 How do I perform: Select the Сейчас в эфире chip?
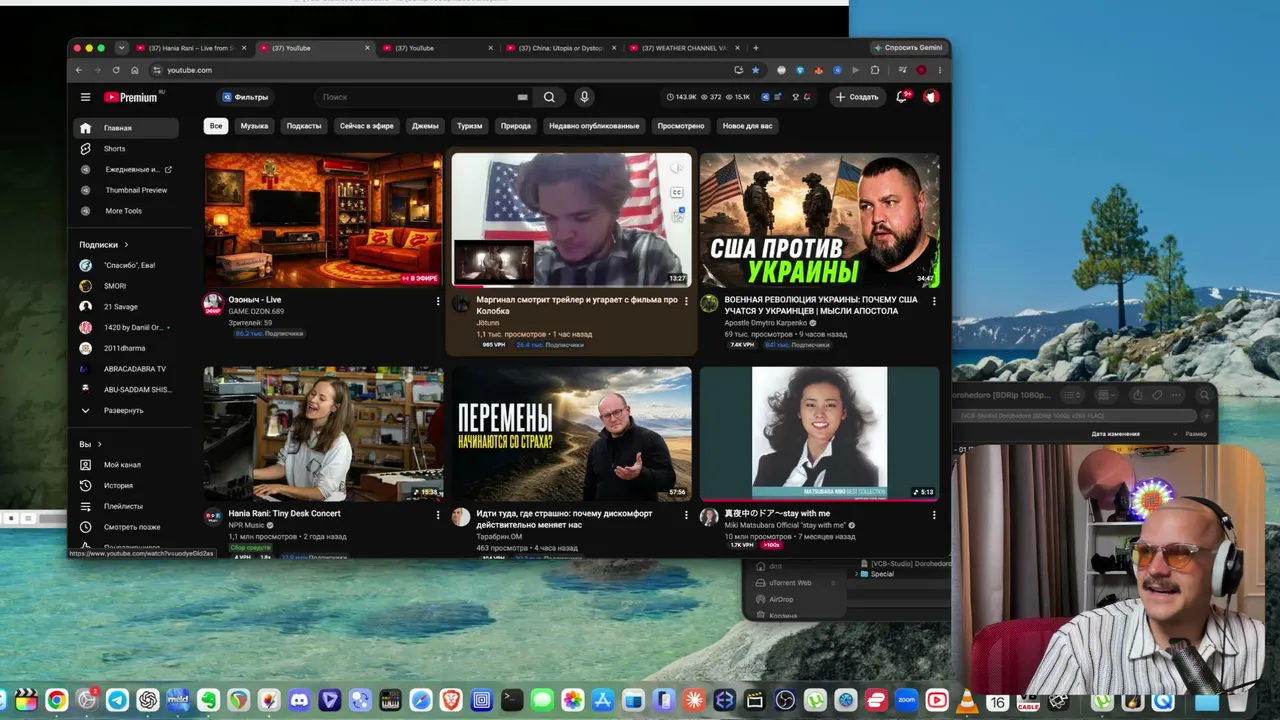click(367, 126)
